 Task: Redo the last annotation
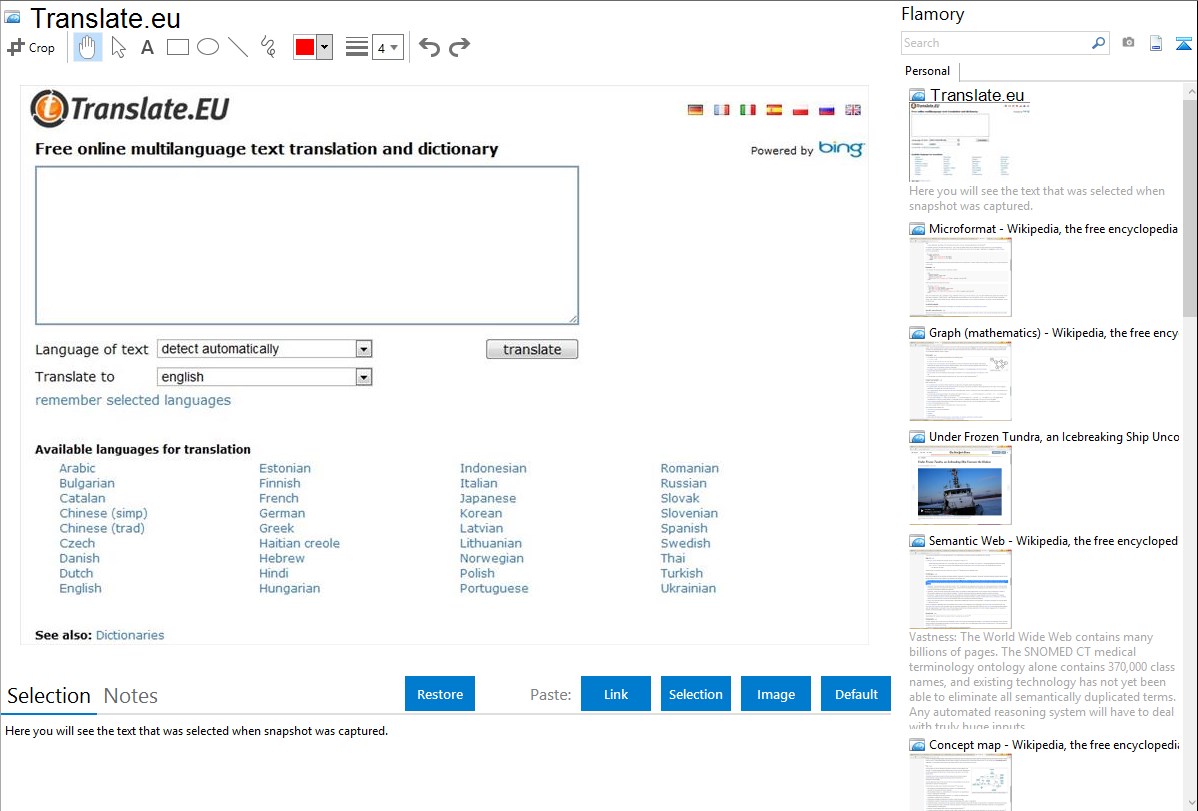point(459,47)
